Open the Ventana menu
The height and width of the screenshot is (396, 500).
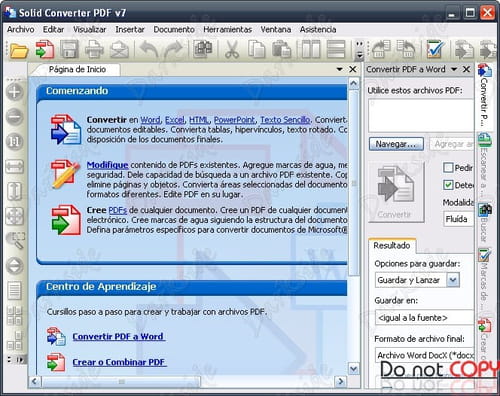276,30
